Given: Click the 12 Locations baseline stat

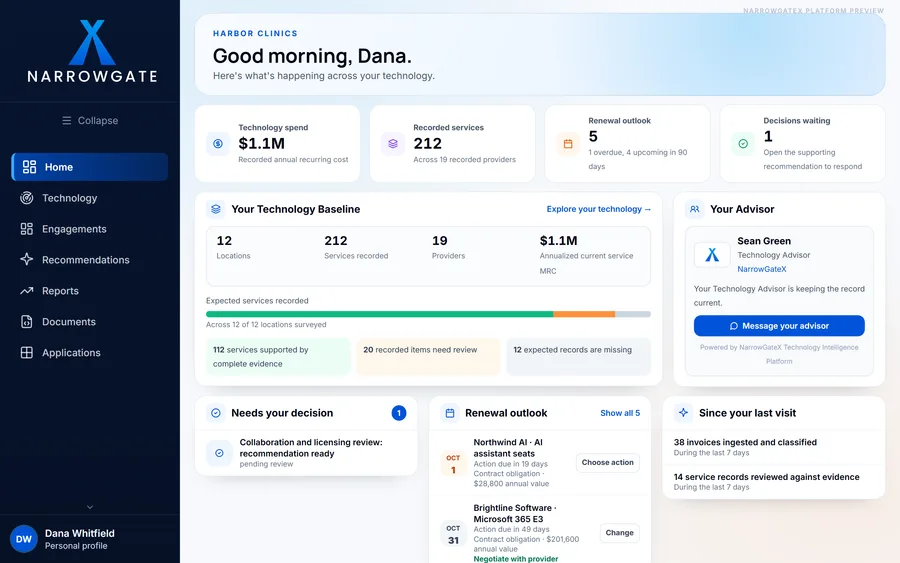Looking at the screenshot, I should tap(233, 247).
